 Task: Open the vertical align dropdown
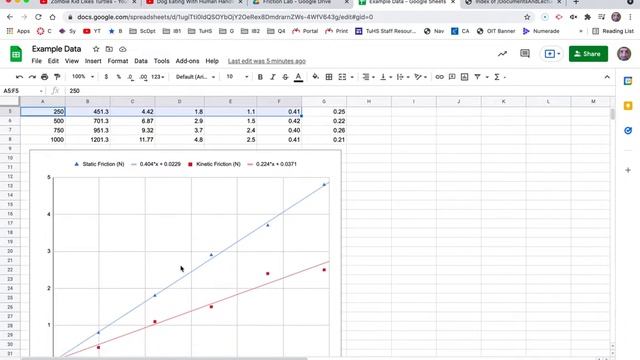385,77
